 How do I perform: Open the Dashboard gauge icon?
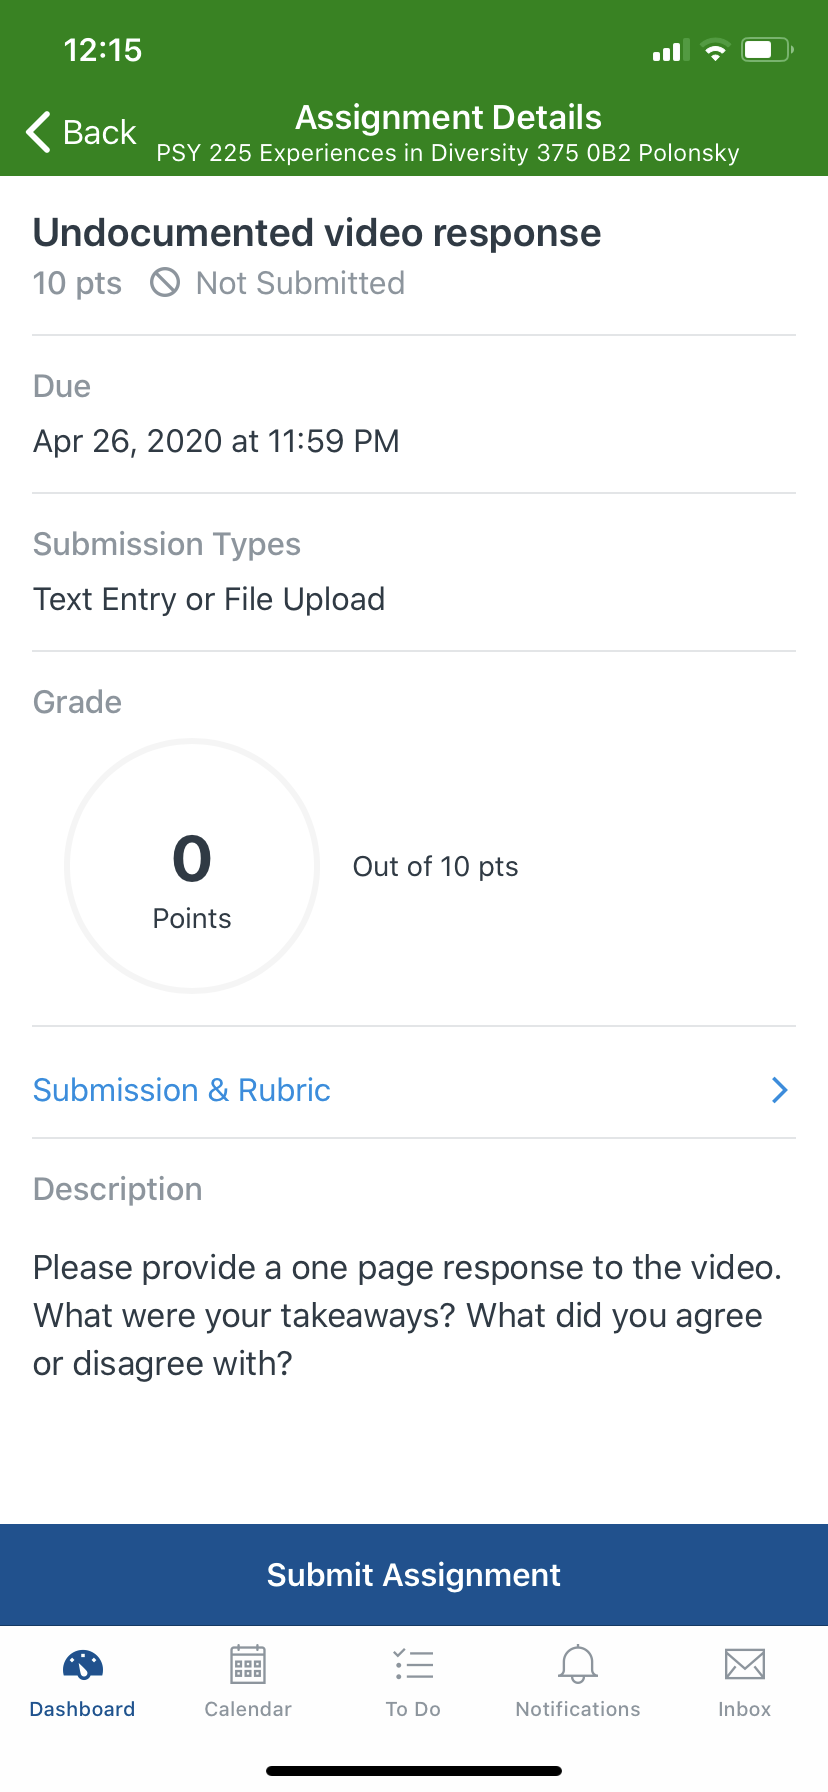point(83,1665)
